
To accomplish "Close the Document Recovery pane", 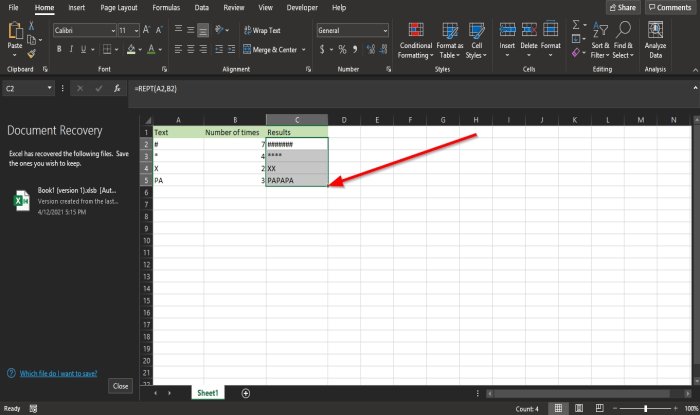I will click(120, 385).
